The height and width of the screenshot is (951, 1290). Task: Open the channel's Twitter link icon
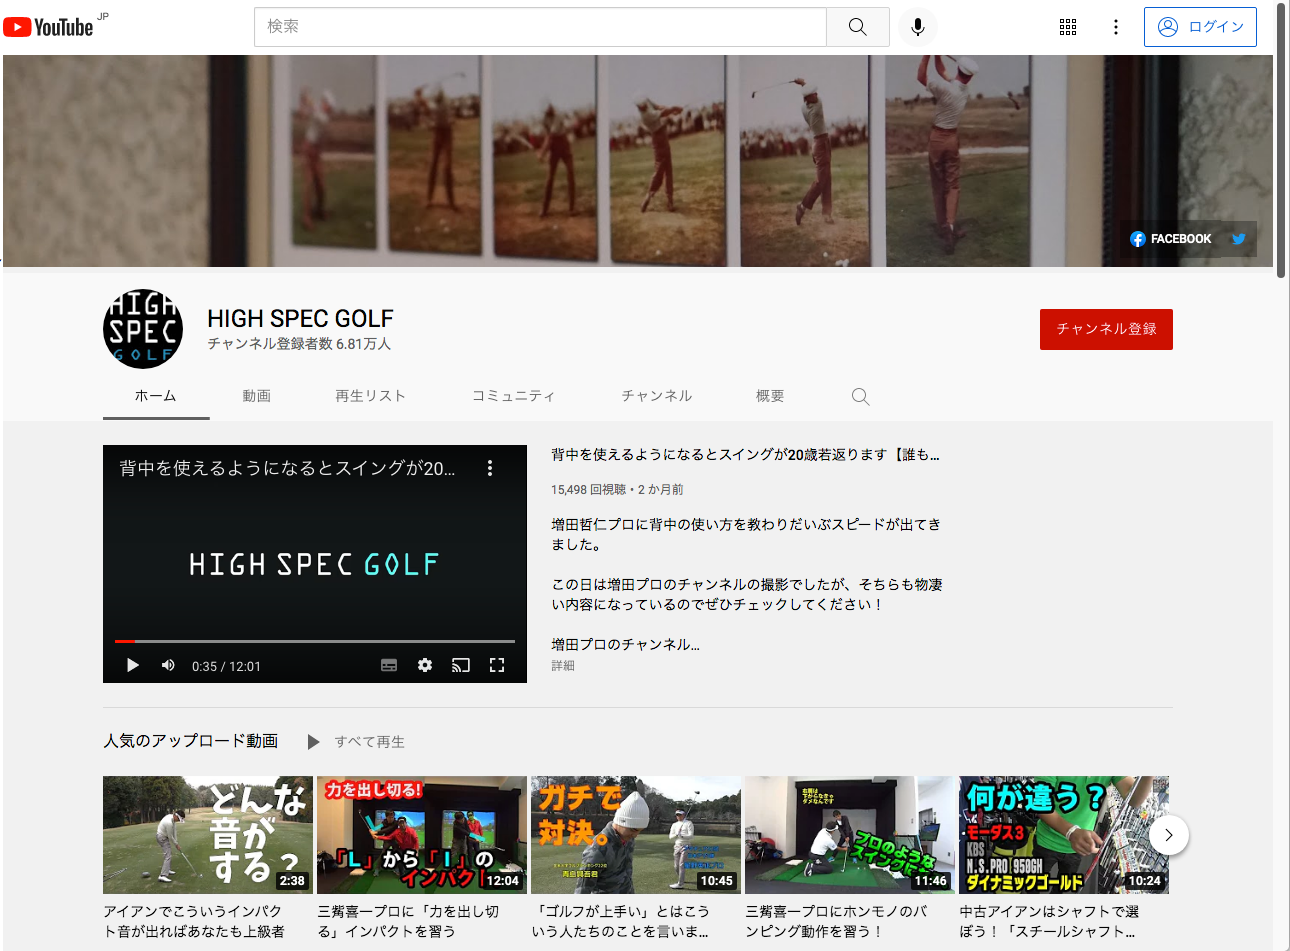pos(1239,239)
